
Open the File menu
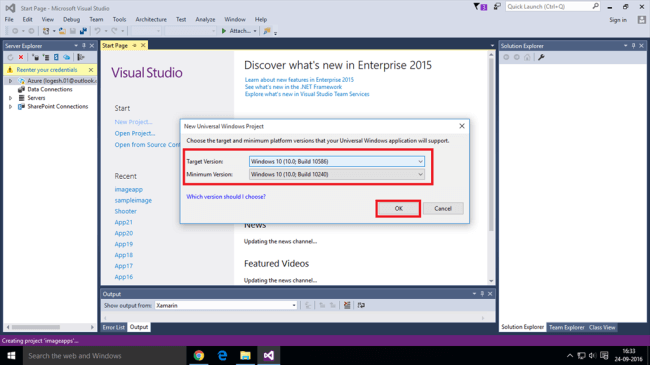coord(9,19)
